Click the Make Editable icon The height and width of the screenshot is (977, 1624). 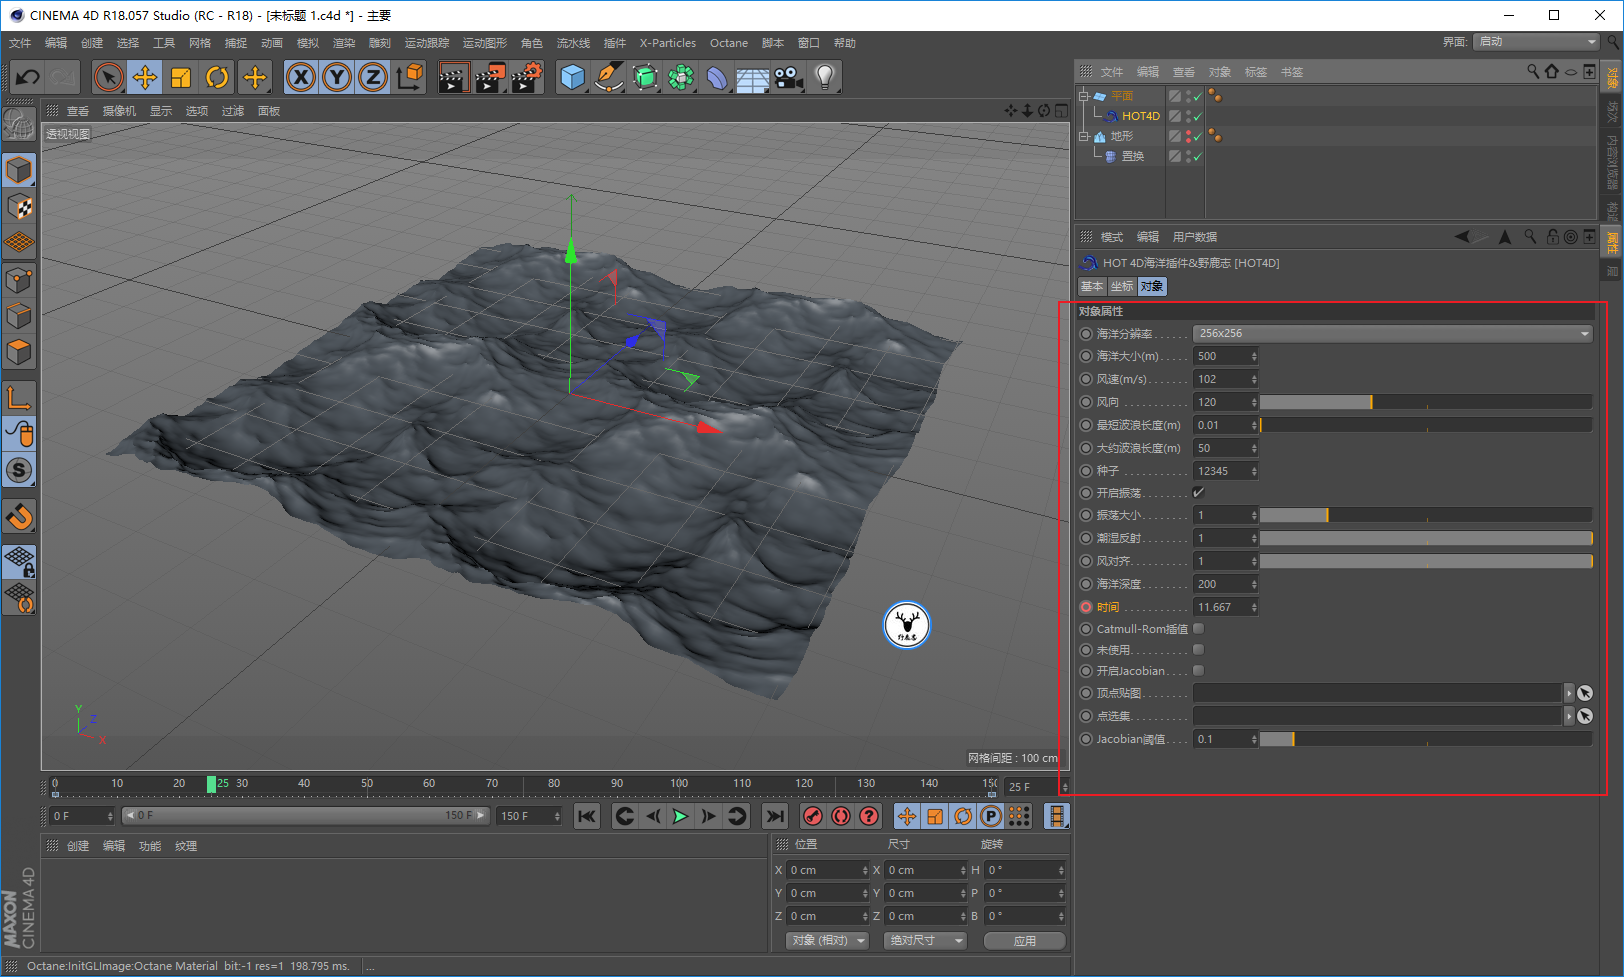click(x=19, y=124)
